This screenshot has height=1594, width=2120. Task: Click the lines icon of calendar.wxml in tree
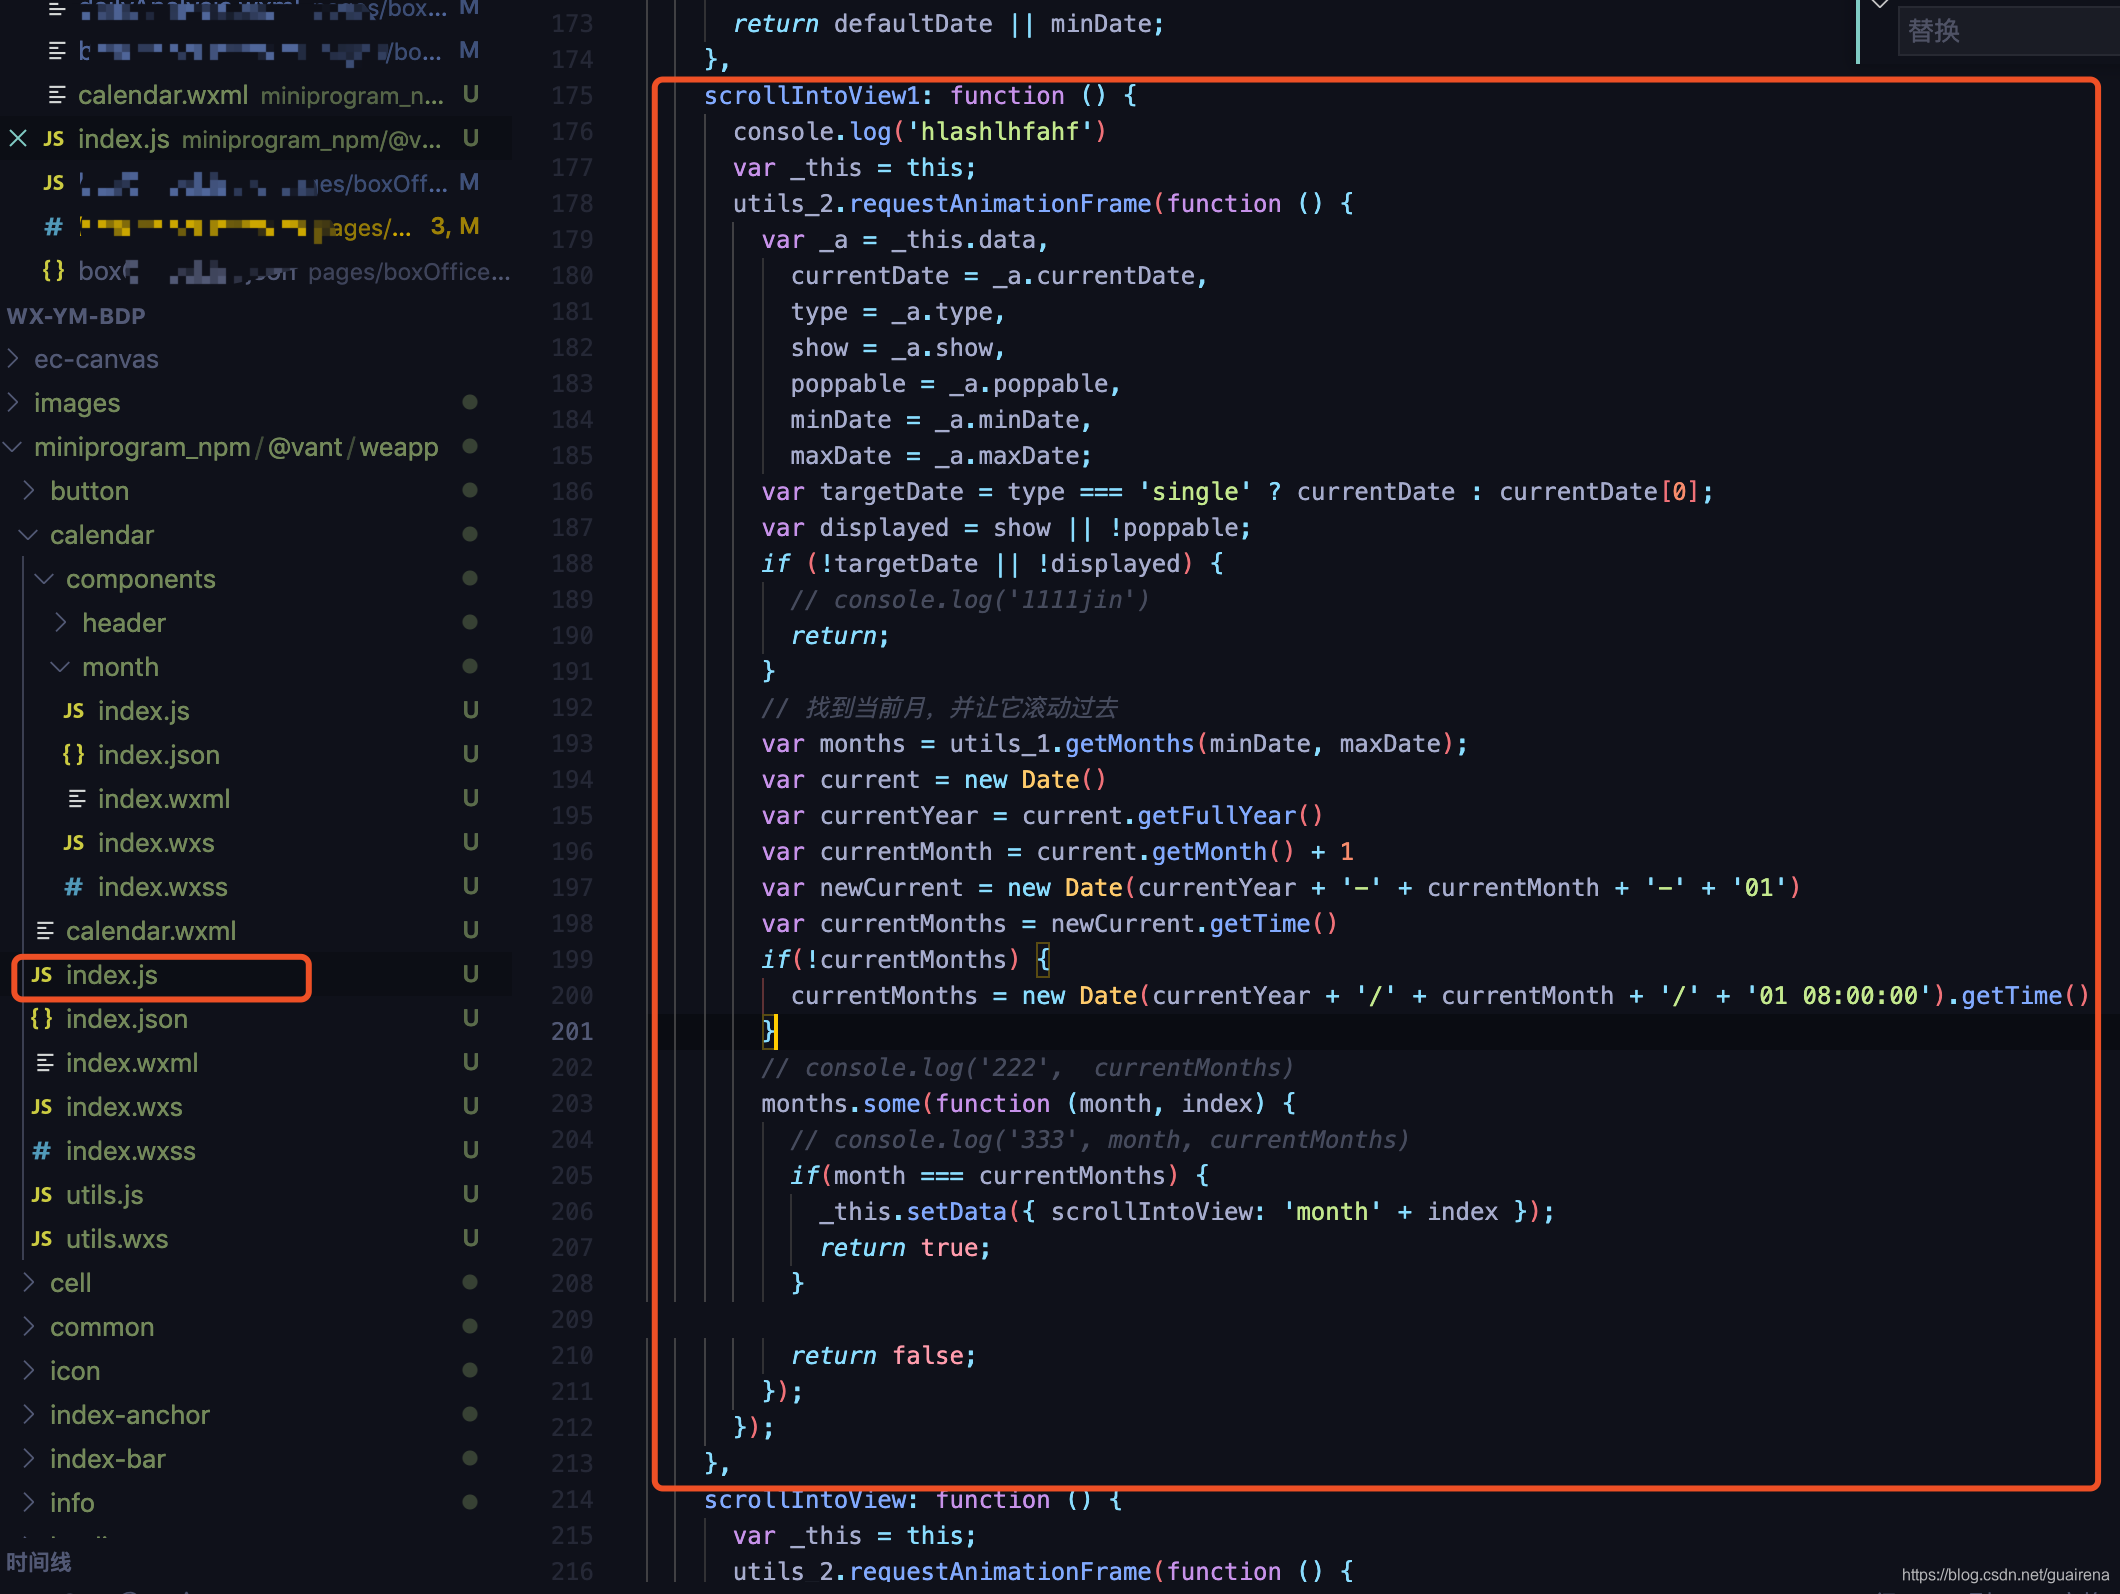(x=45, y=931)
